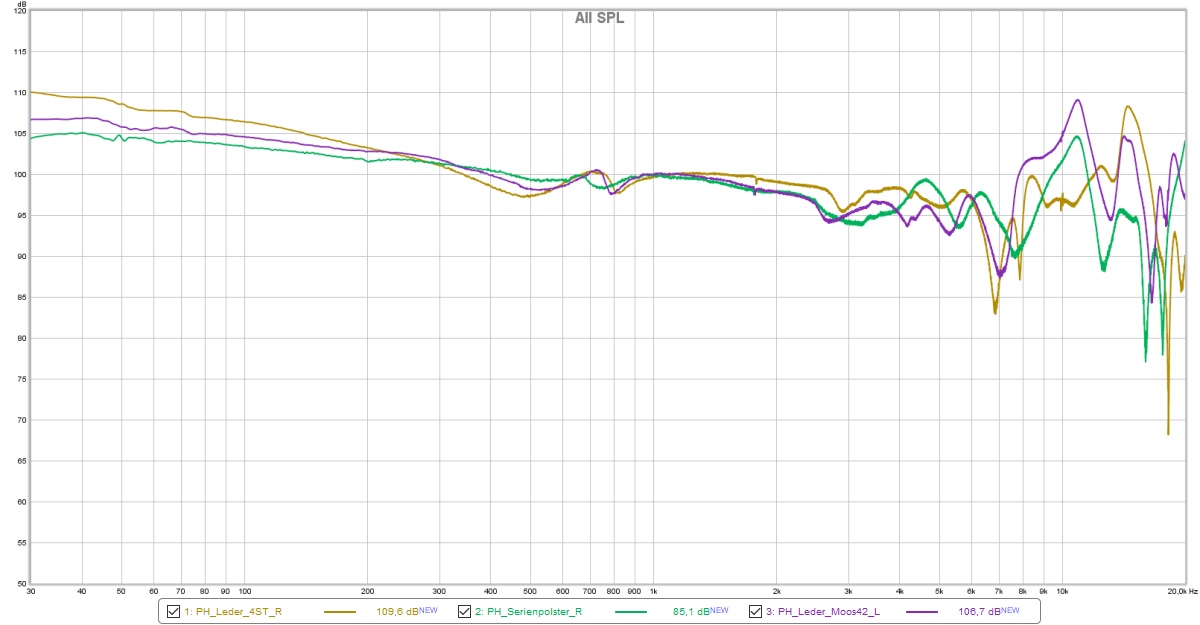Click the NEW tag beside 109,6 dB
The image size is (1200, 625).
pyautogui.click(x=428, y=609)
